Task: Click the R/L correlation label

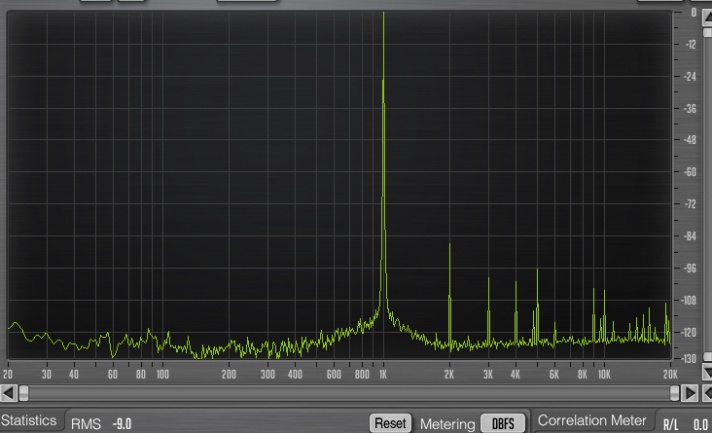Action: (x=671, y=424)
